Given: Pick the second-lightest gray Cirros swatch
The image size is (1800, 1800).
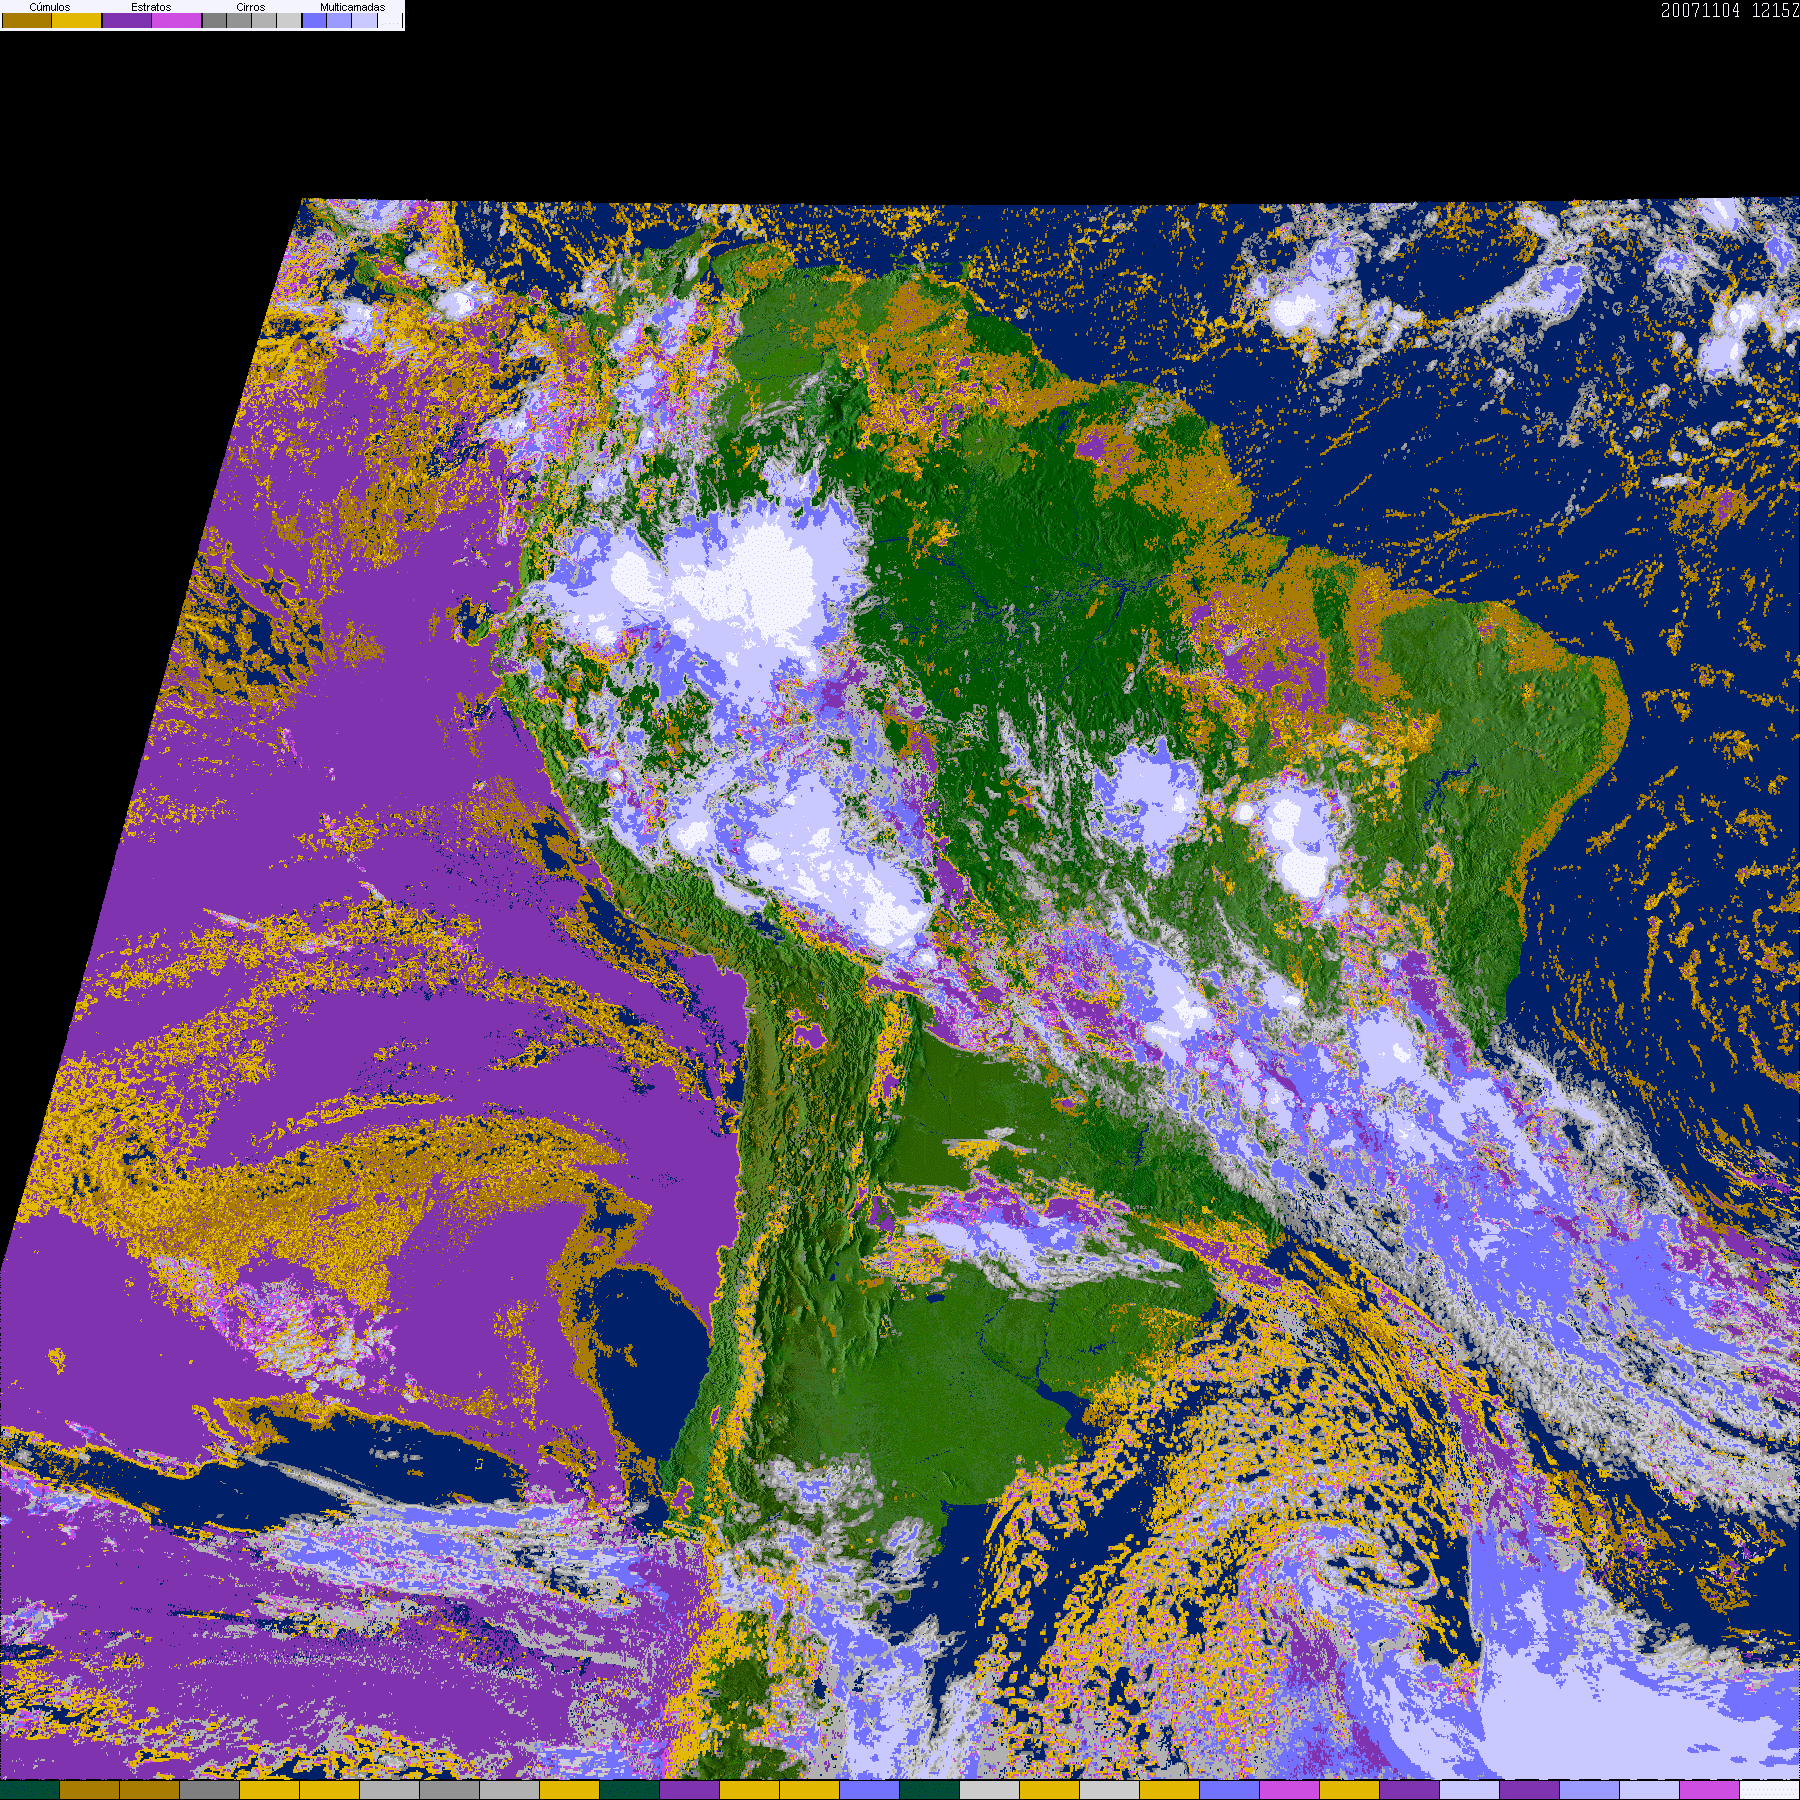Looking at the screenshot, I should click(264, 20).
